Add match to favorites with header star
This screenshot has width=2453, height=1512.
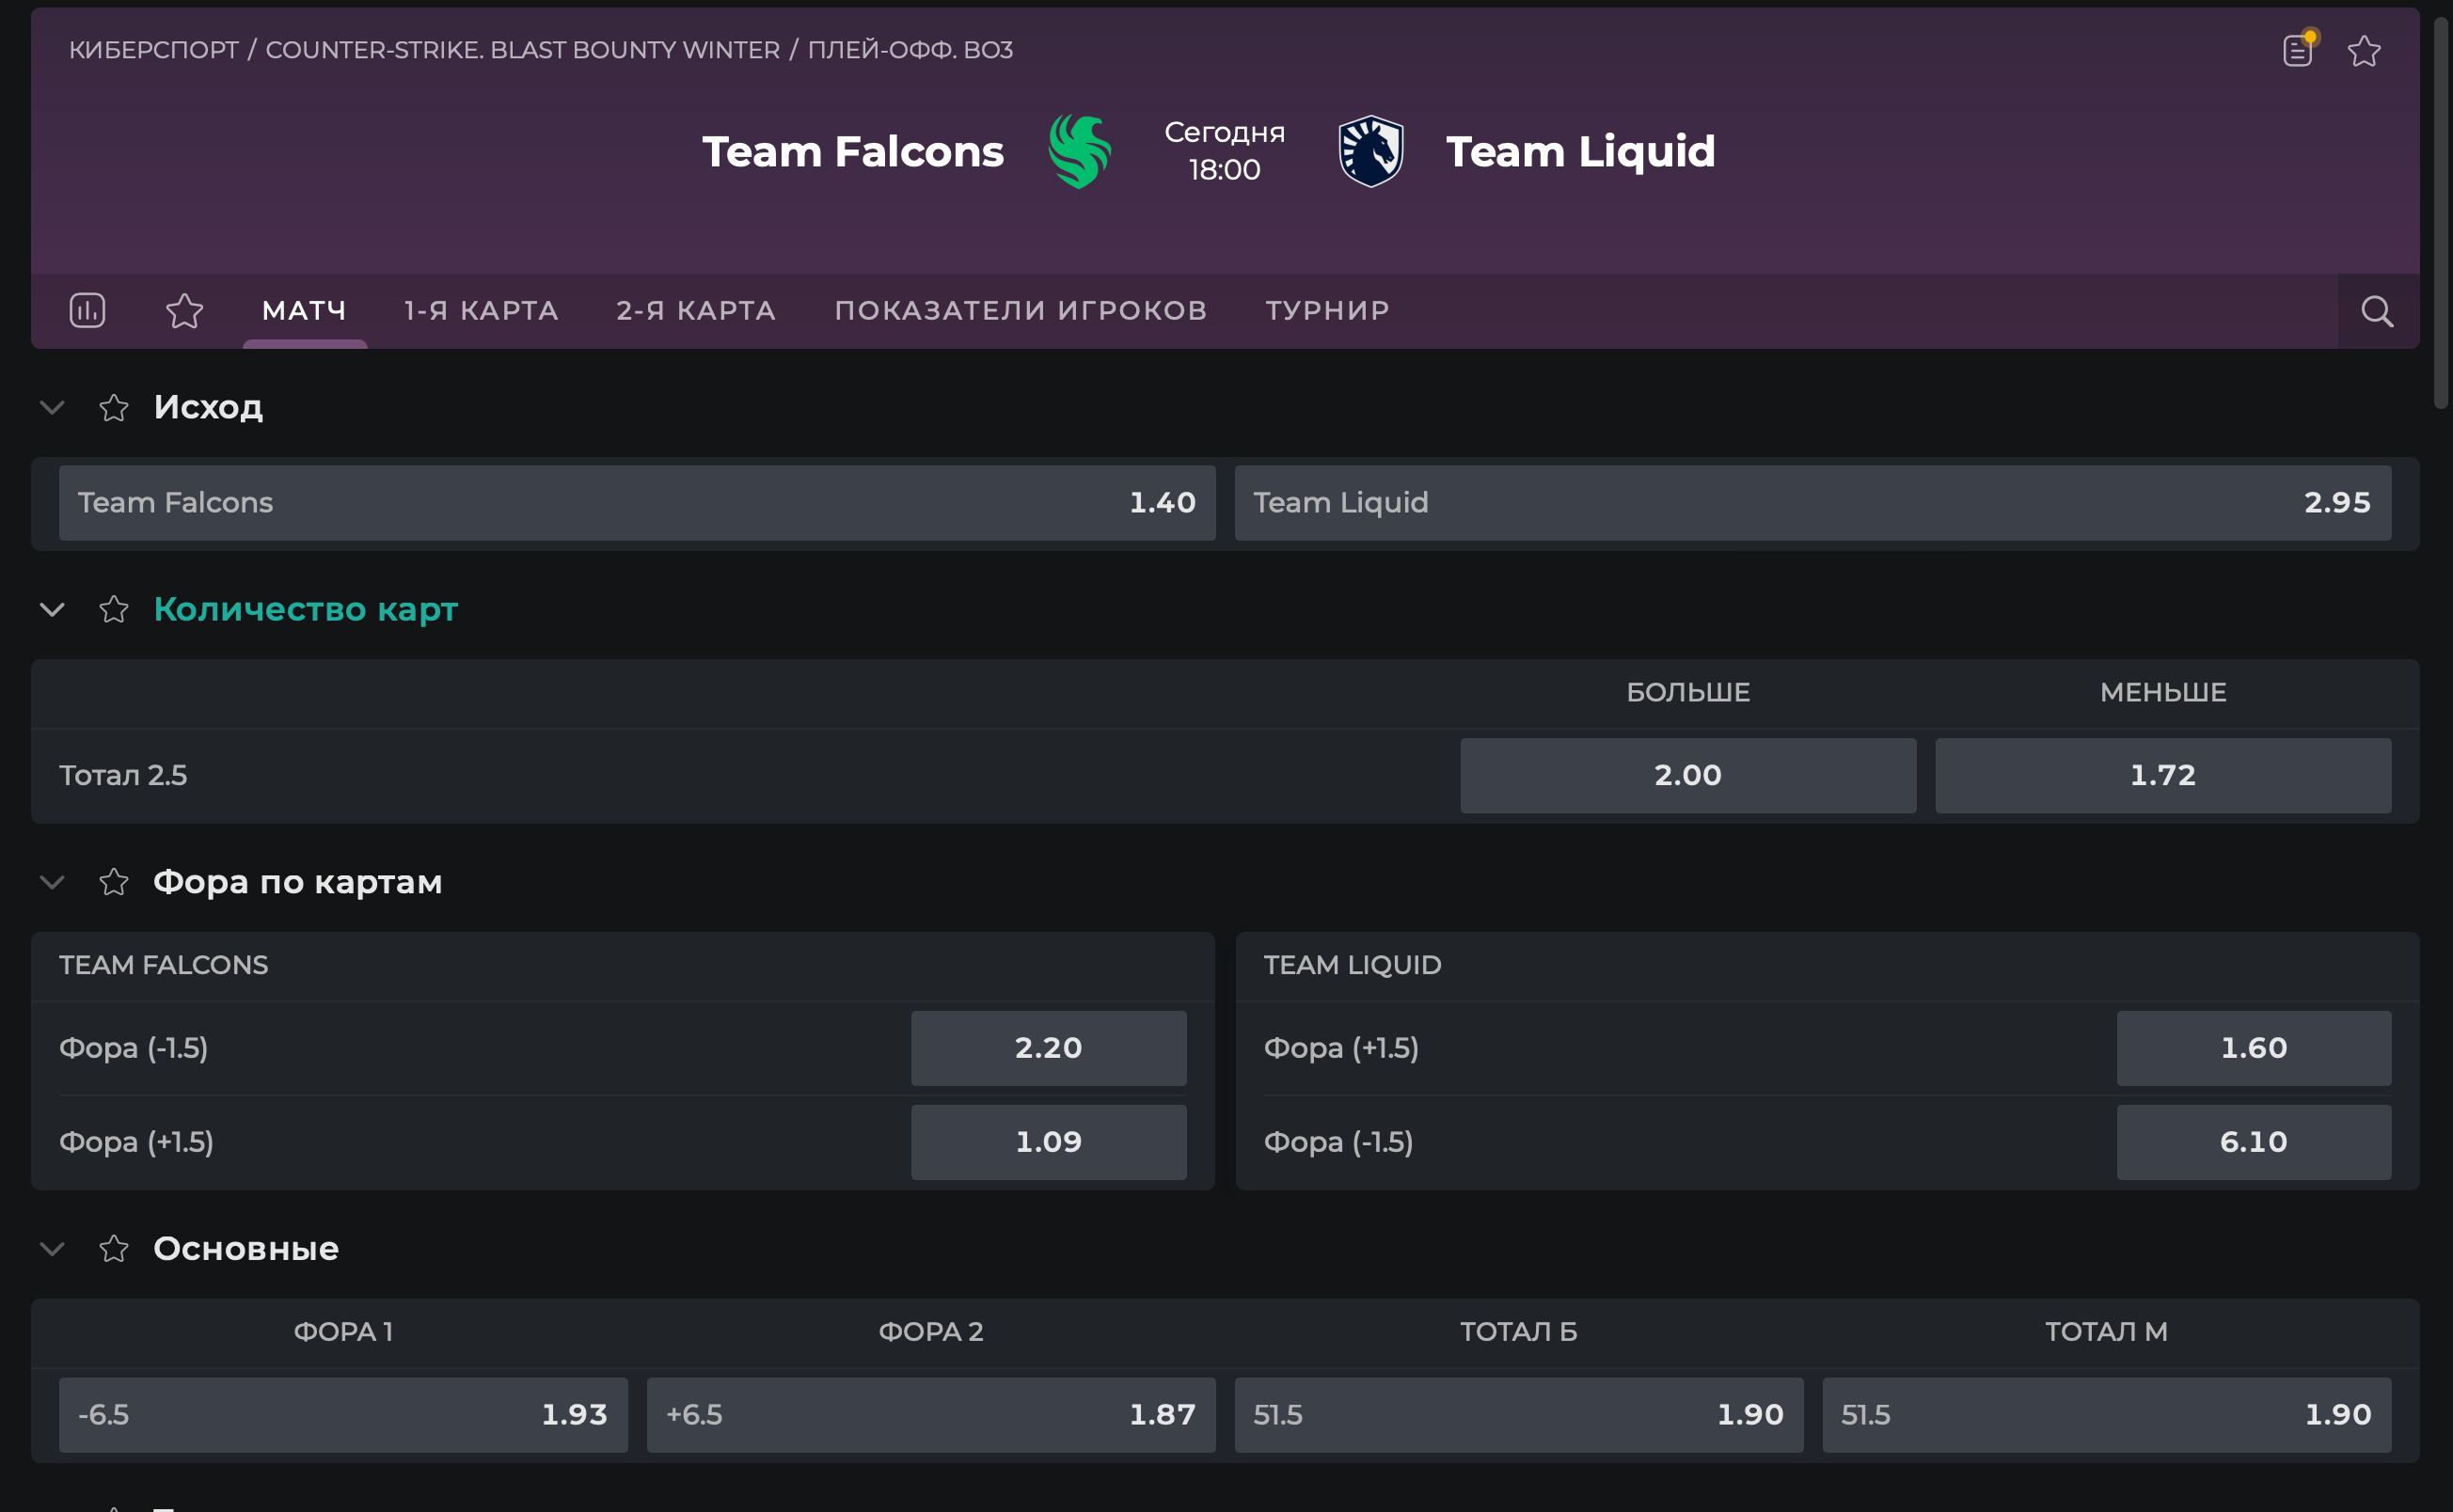click(x=2364, y=50)
